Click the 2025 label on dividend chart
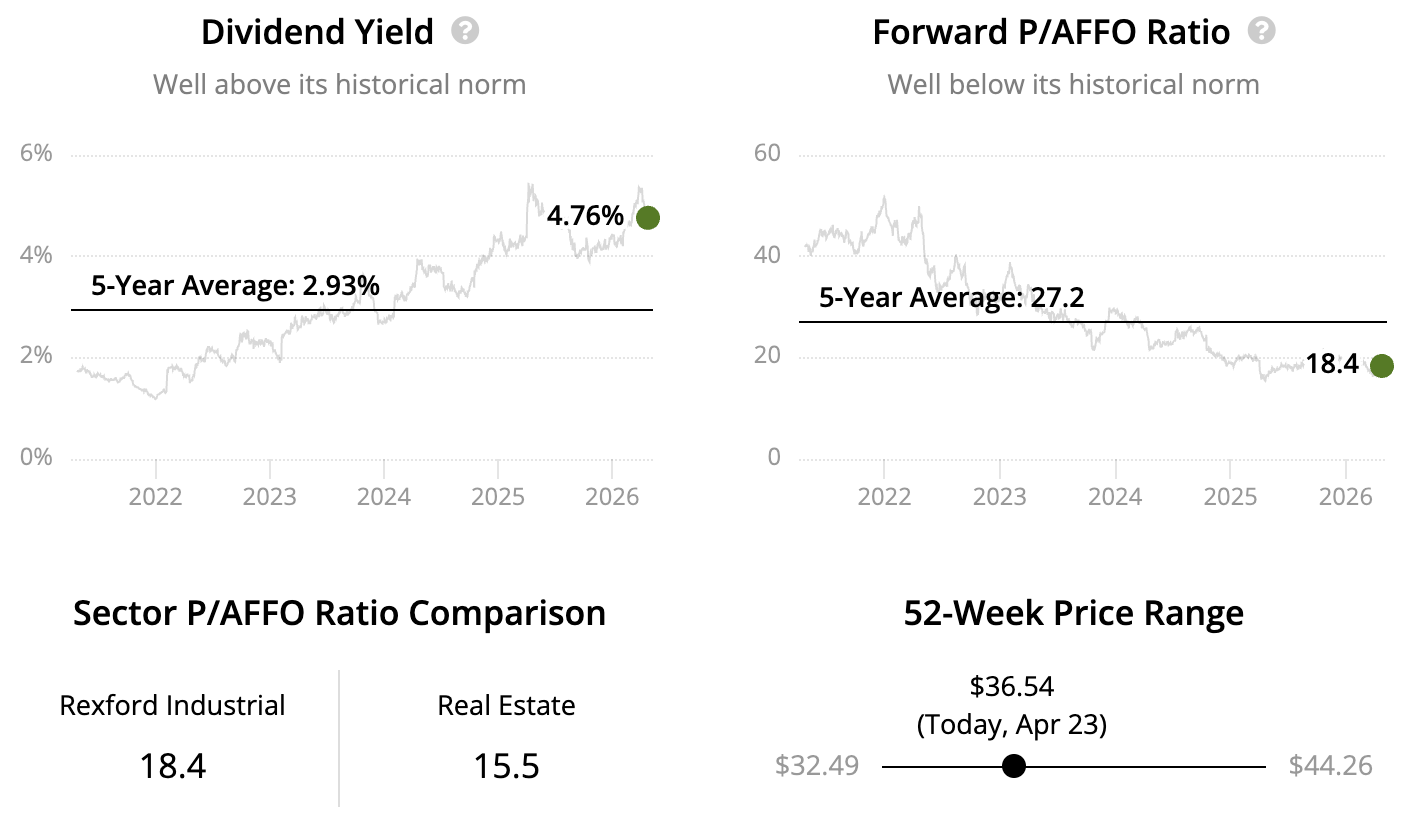Screen dimensions: 1414x826 (498, 497)
